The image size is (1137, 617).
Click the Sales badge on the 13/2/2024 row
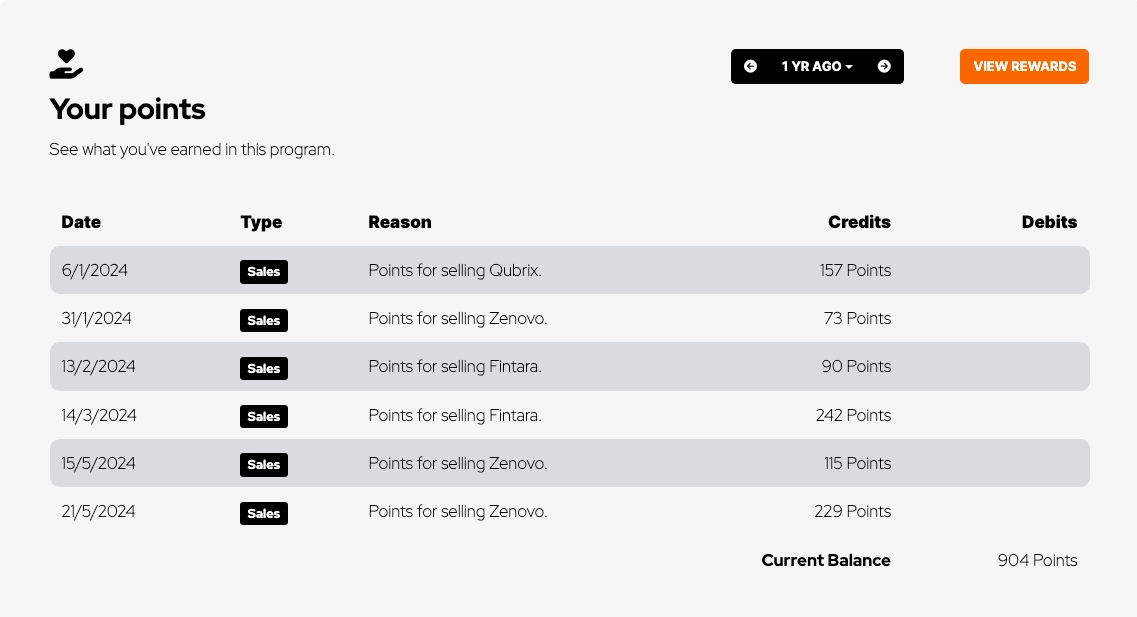(x=264, y=368)
